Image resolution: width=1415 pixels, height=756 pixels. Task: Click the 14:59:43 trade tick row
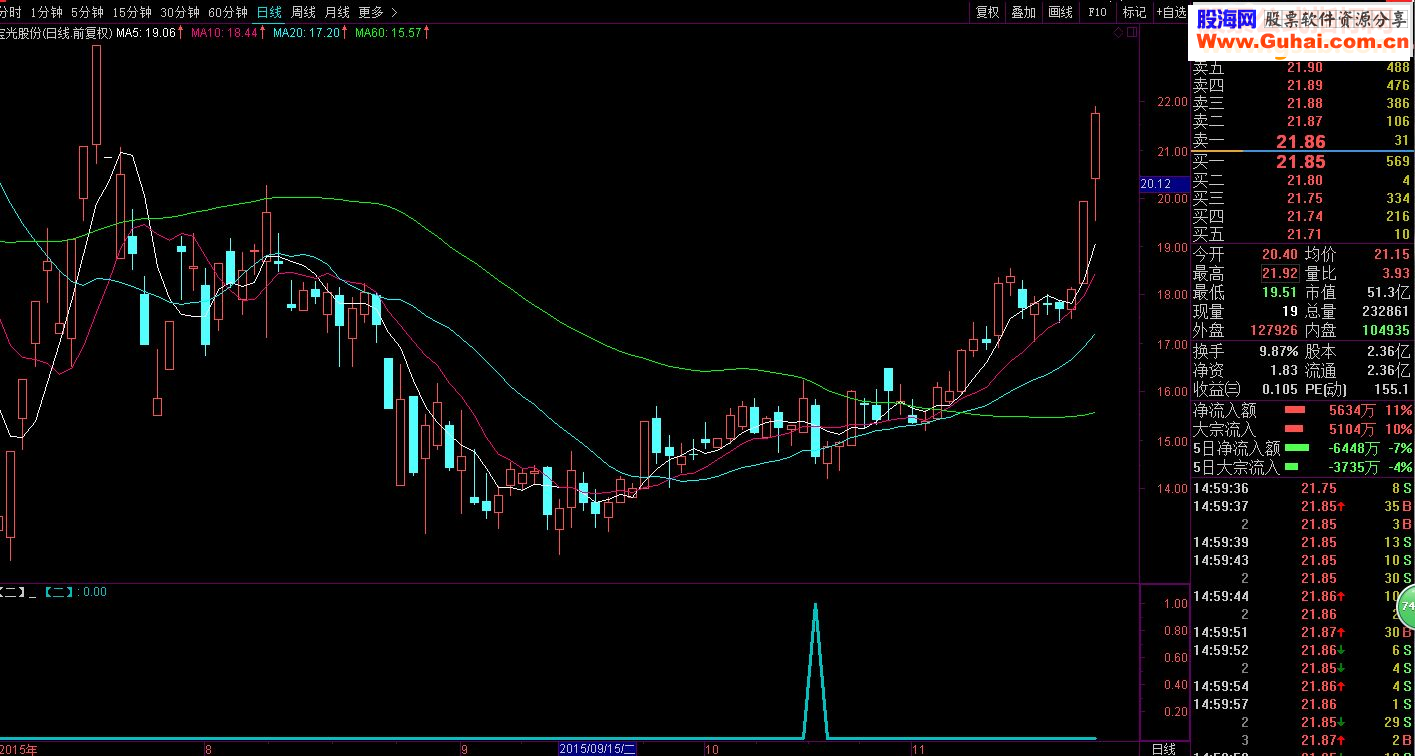tap(1301, 560)
